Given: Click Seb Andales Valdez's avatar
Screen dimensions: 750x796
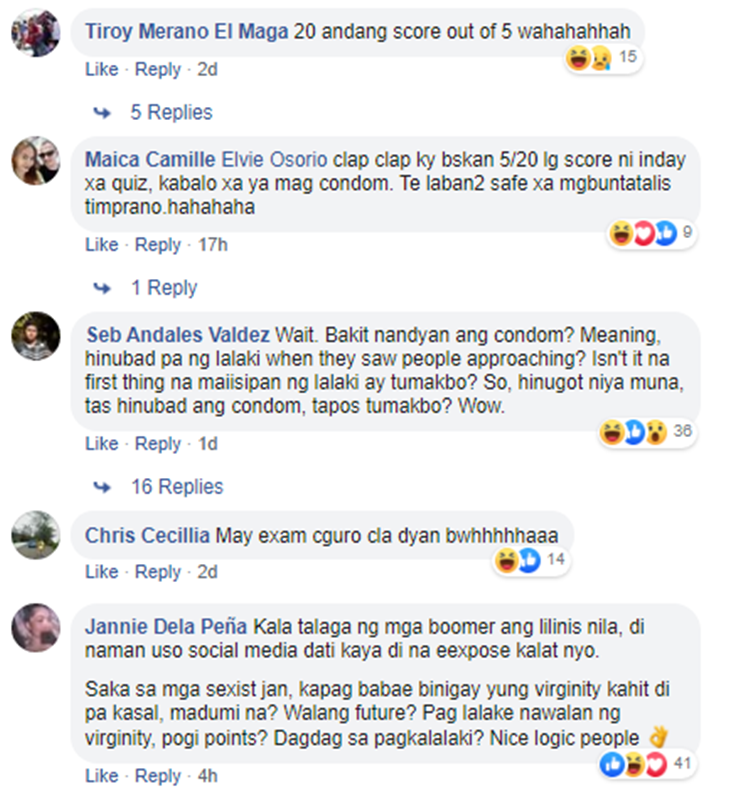Looking at the screenshot, I should (x=36, y=336).
